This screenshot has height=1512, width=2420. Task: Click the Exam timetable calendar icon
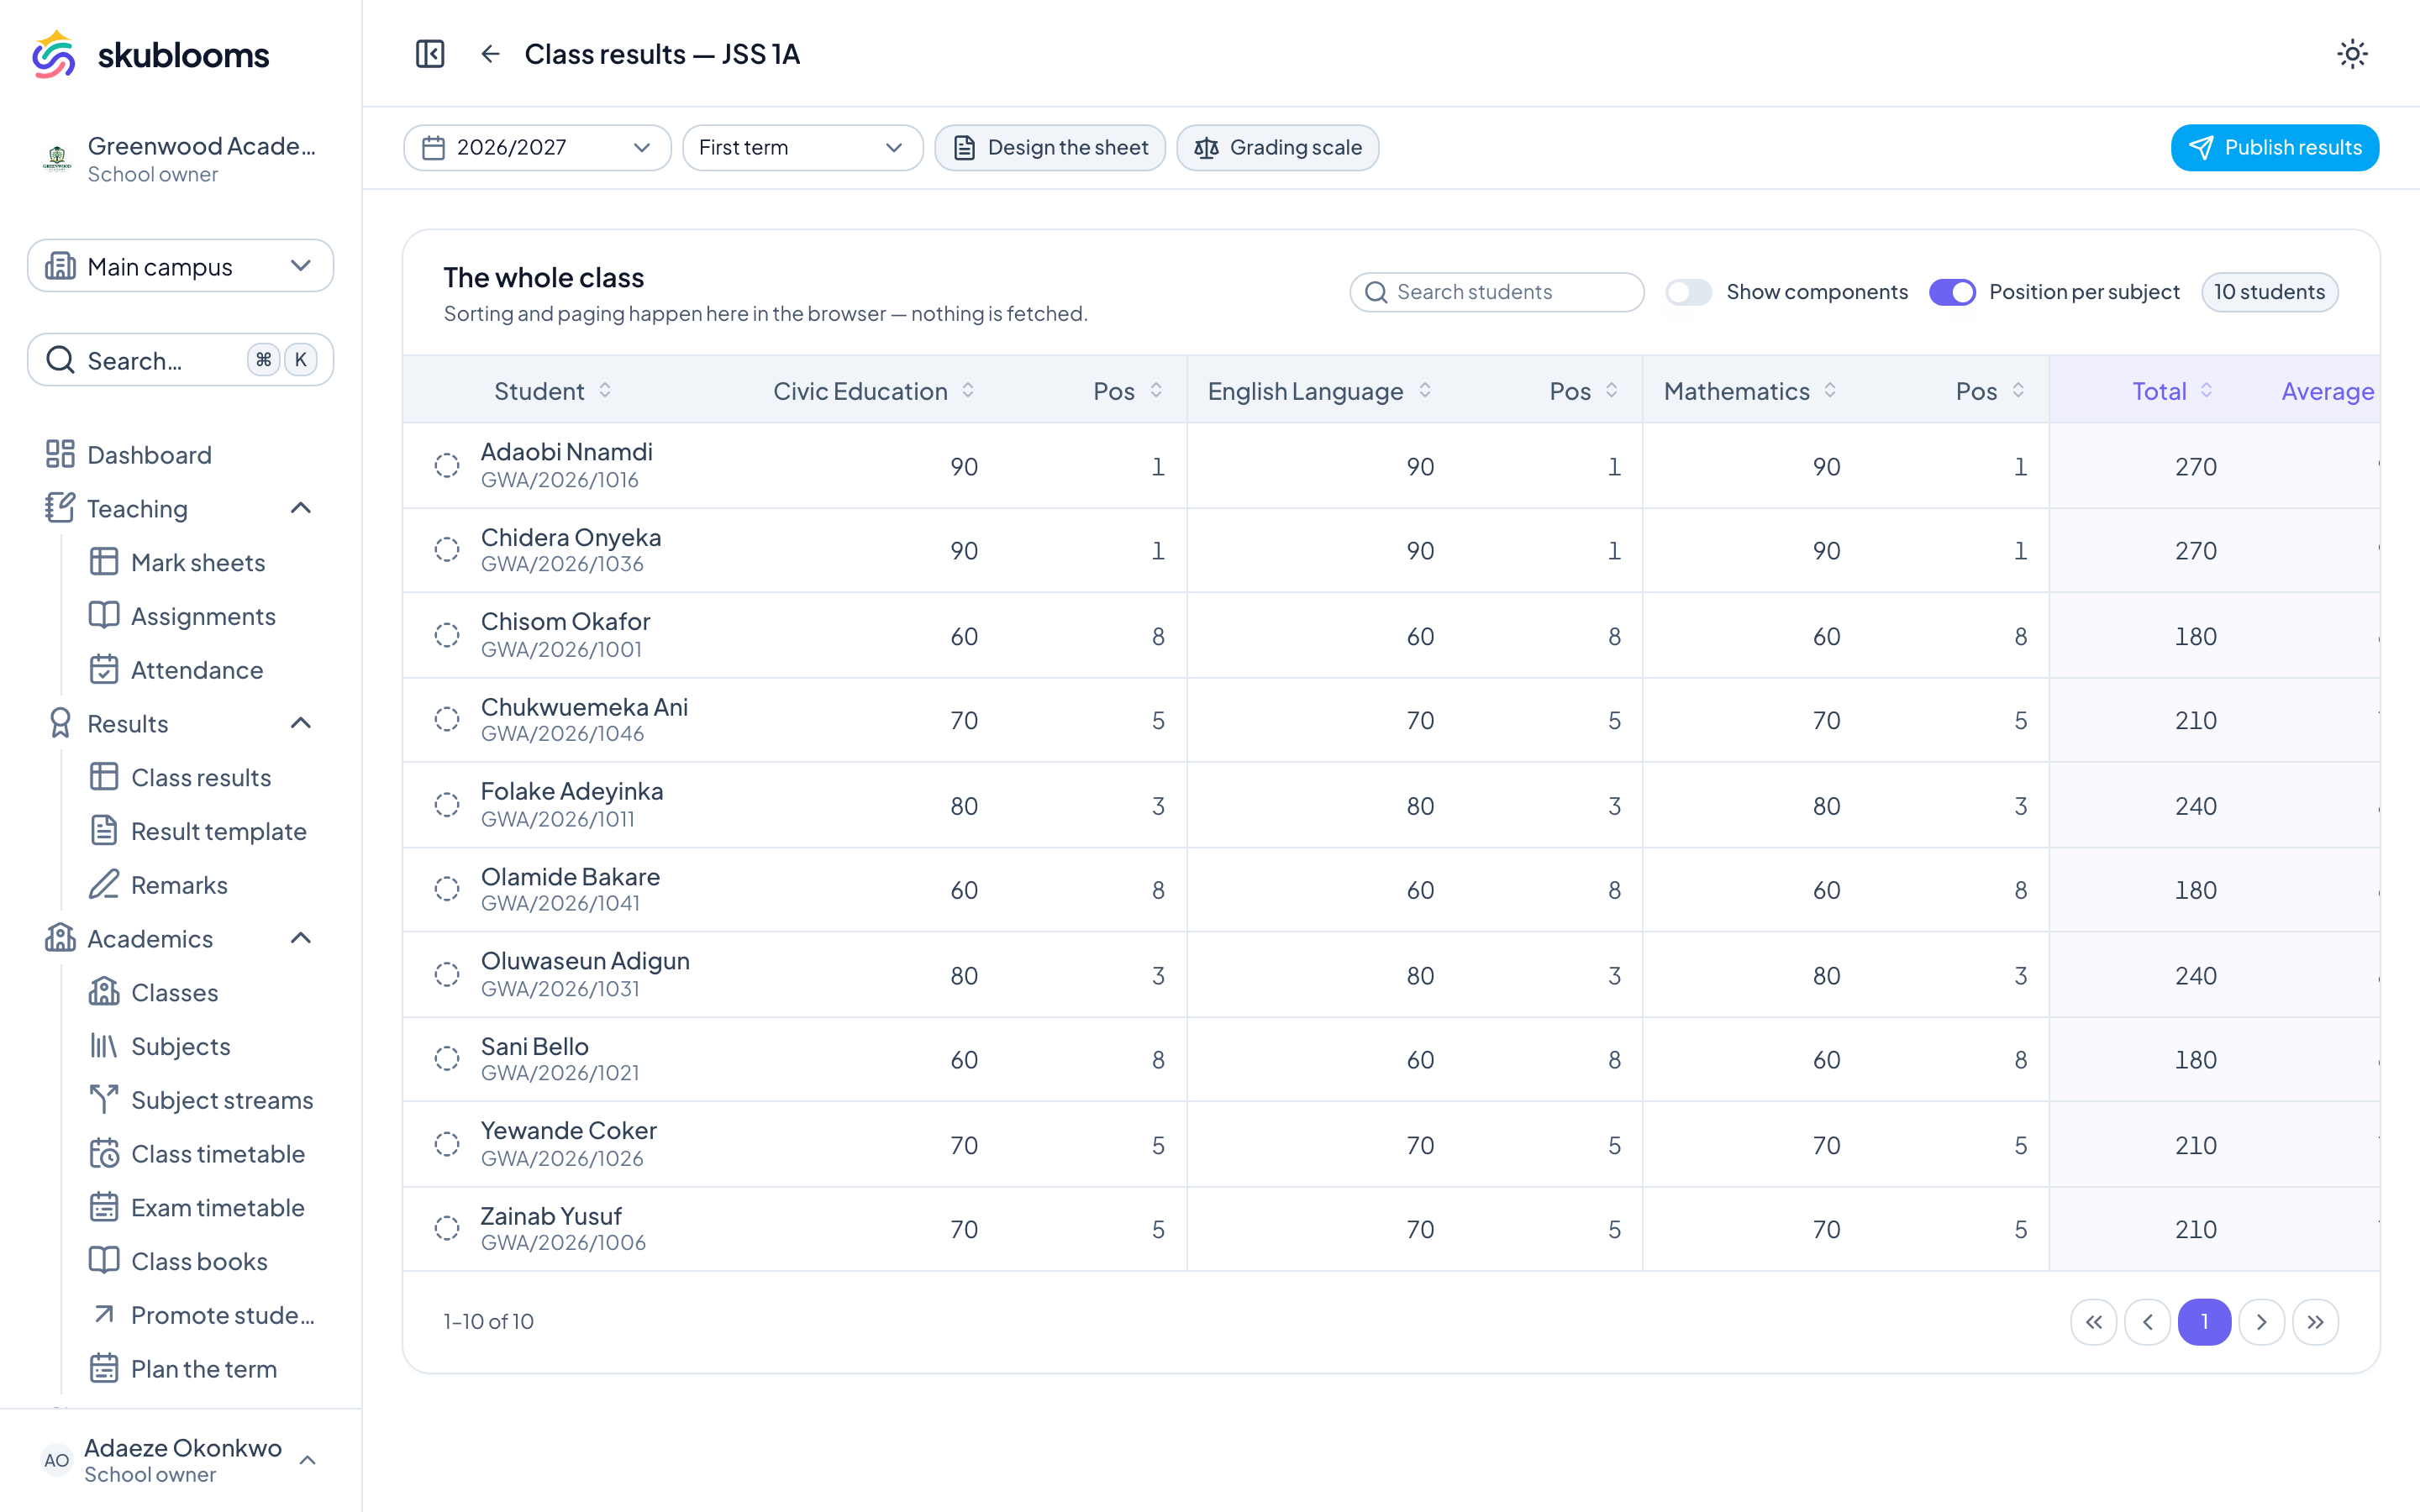tap(104, 1208)
